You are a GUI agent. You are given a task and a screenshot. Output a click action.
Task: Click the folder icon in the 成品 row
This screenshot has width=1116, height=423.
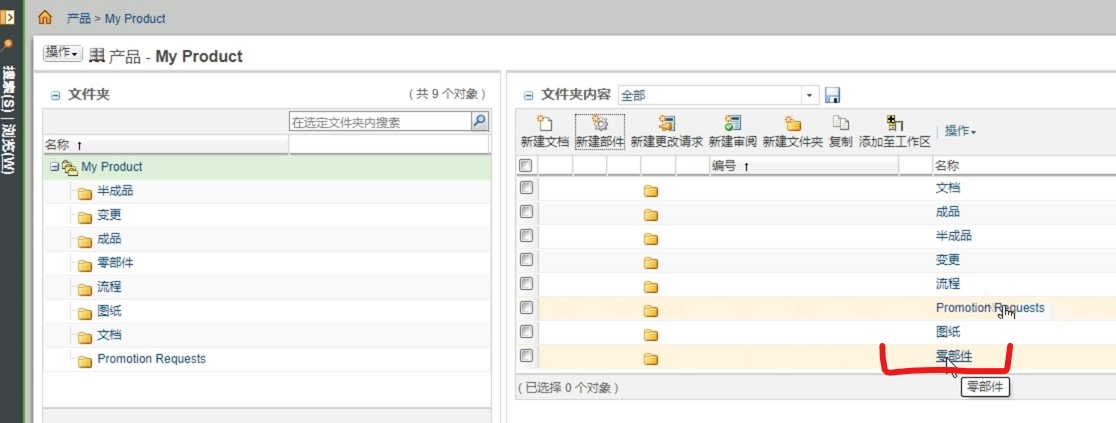651,215
